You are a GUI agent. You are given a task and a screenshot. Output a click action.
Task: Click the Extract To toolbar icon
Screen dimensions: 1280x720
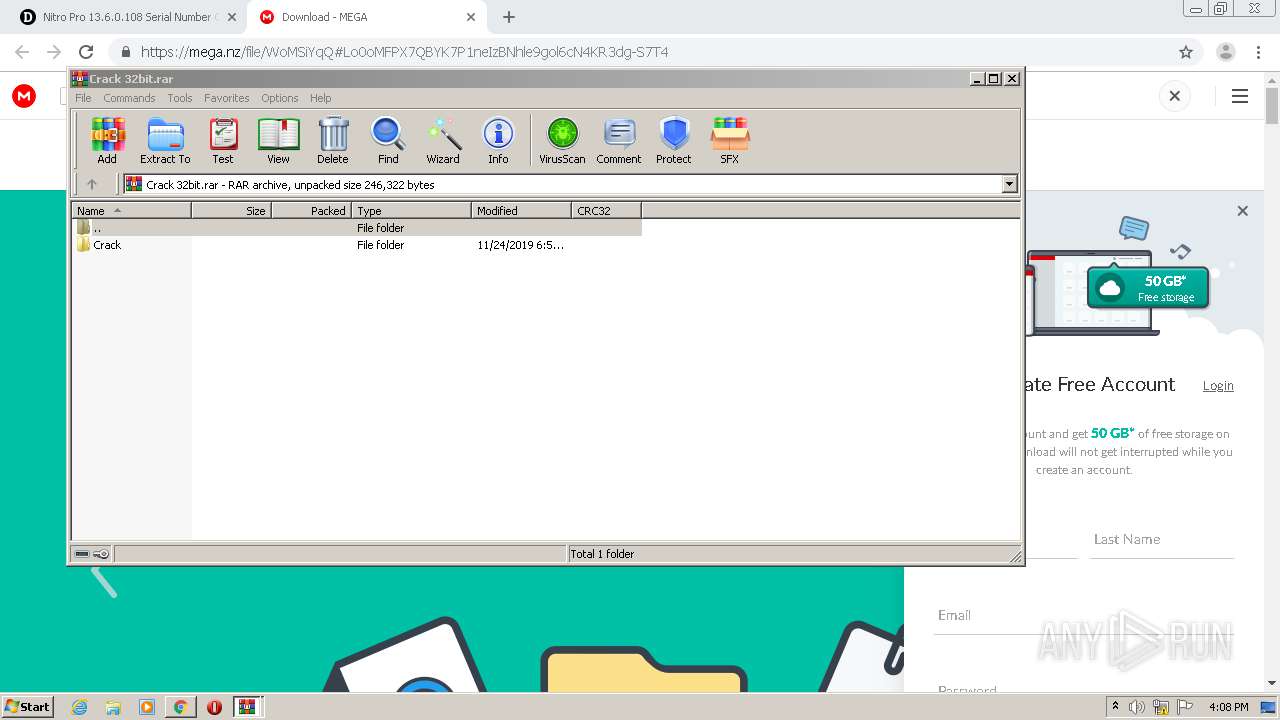165,140
